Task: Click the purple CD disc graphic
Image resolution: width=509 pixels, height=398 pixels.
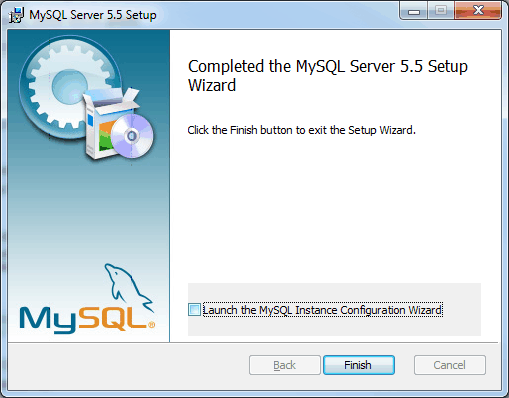Action: (132, 136)
